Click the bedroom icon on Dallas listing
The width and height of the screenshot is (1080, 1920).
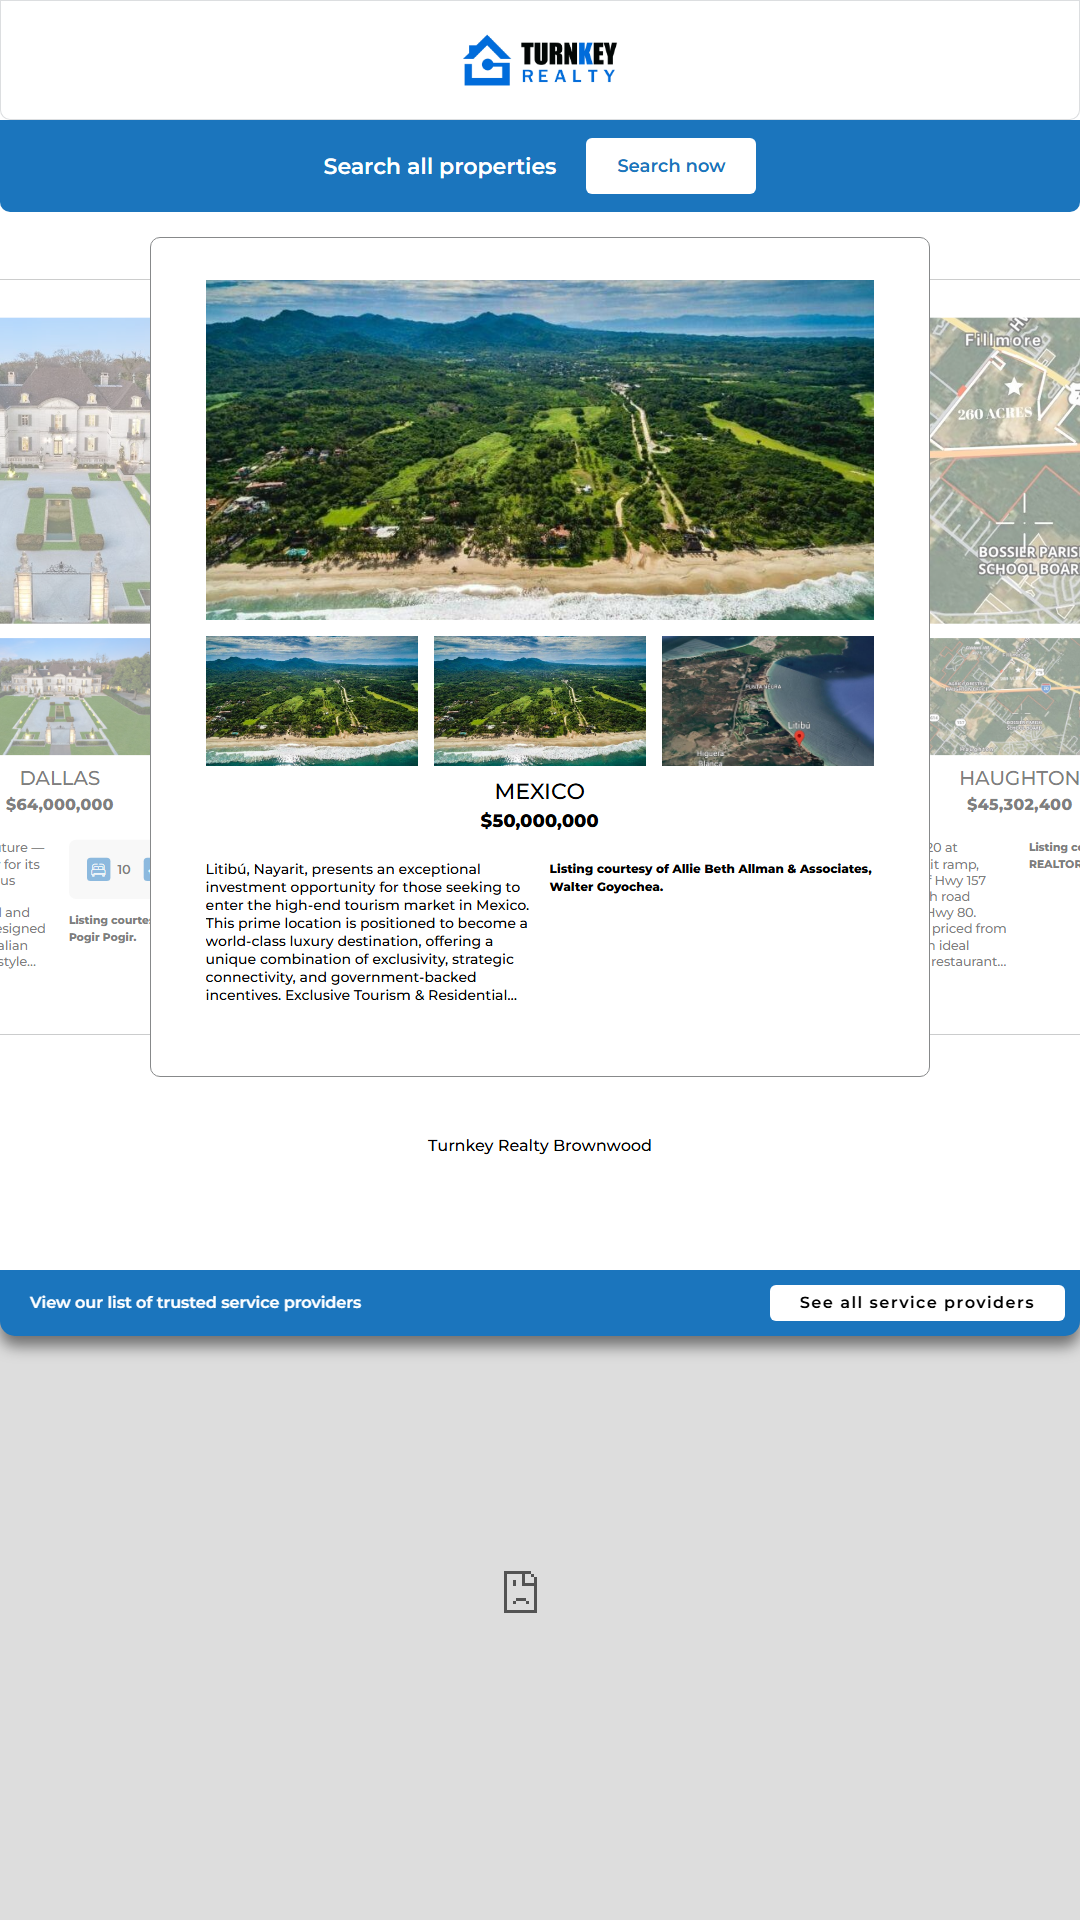pyautogui.click(x=98, y=869)
